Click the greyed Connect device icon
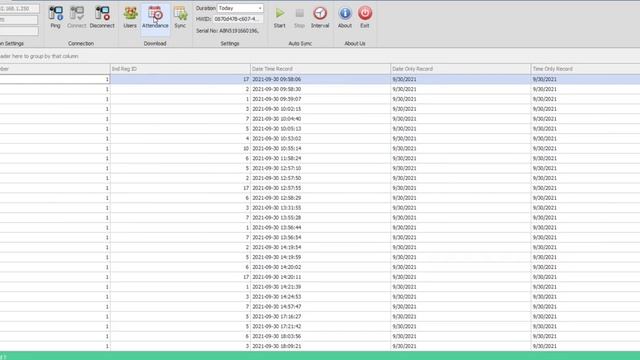Image resolution: width=640 pixels, height=360 pixels. [77, 17]
